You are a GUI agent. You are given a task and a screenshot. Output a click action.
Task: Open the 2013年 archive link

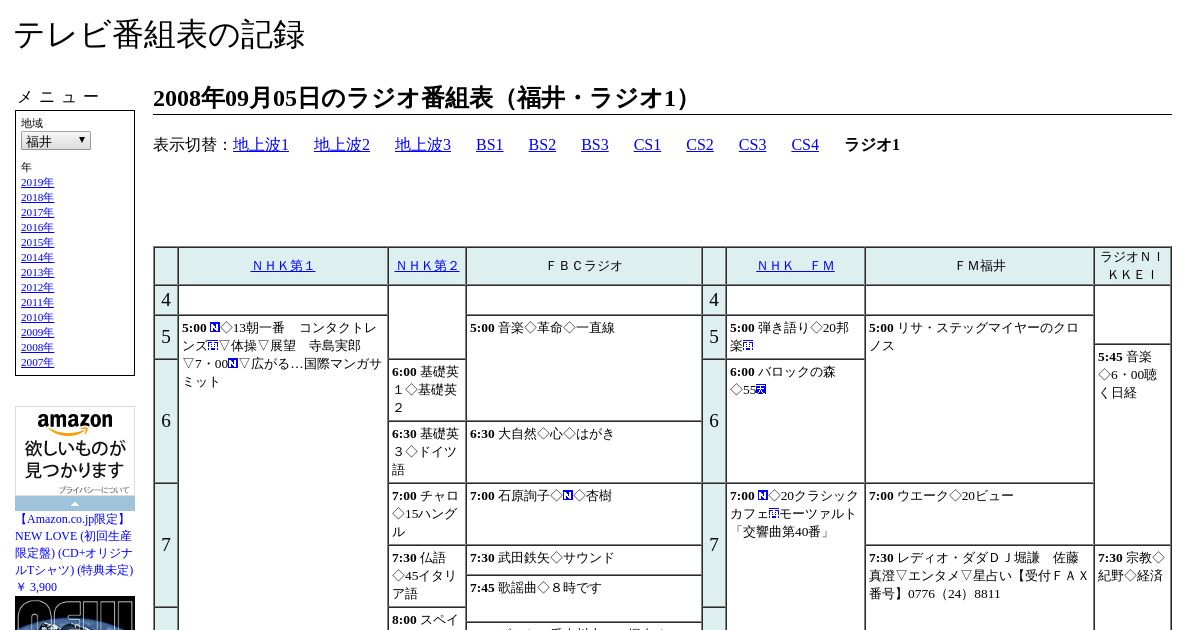coord(37,272)
